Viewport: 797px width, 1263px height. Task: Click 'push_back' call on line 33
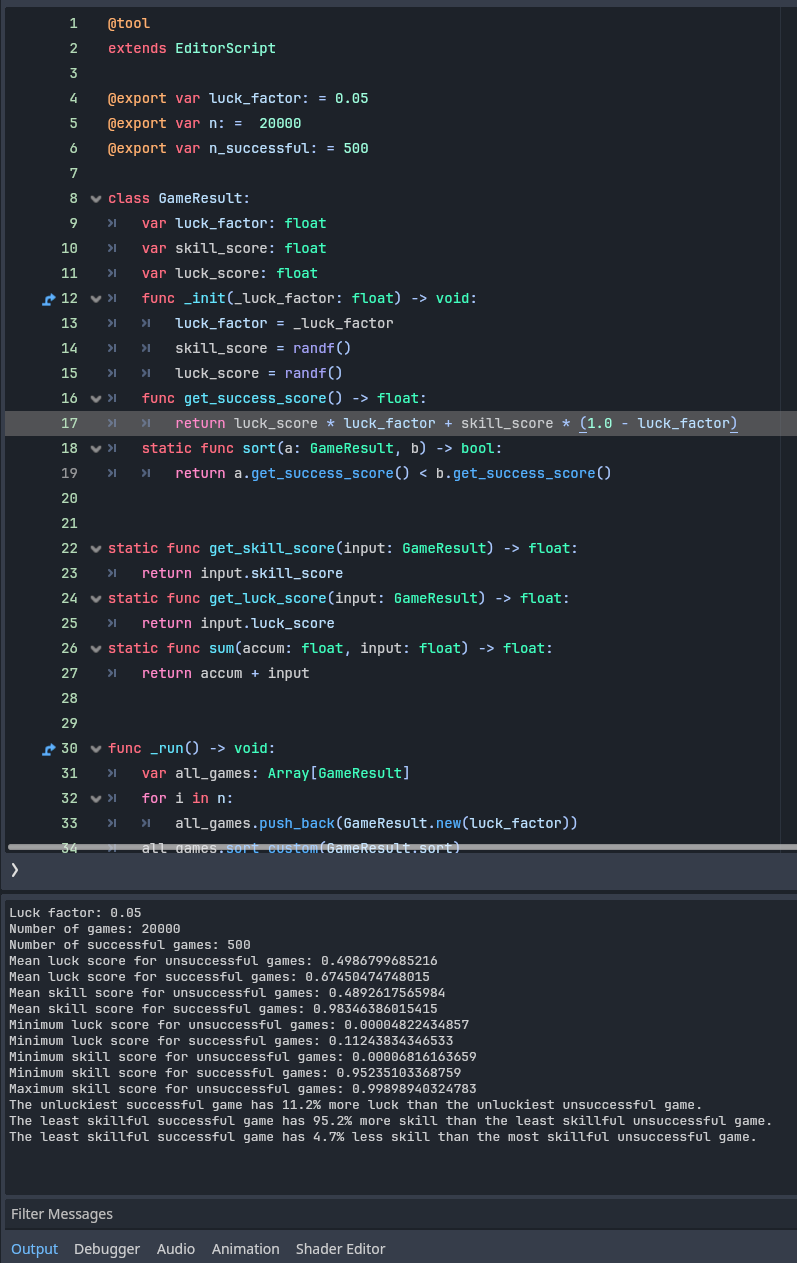297,823
